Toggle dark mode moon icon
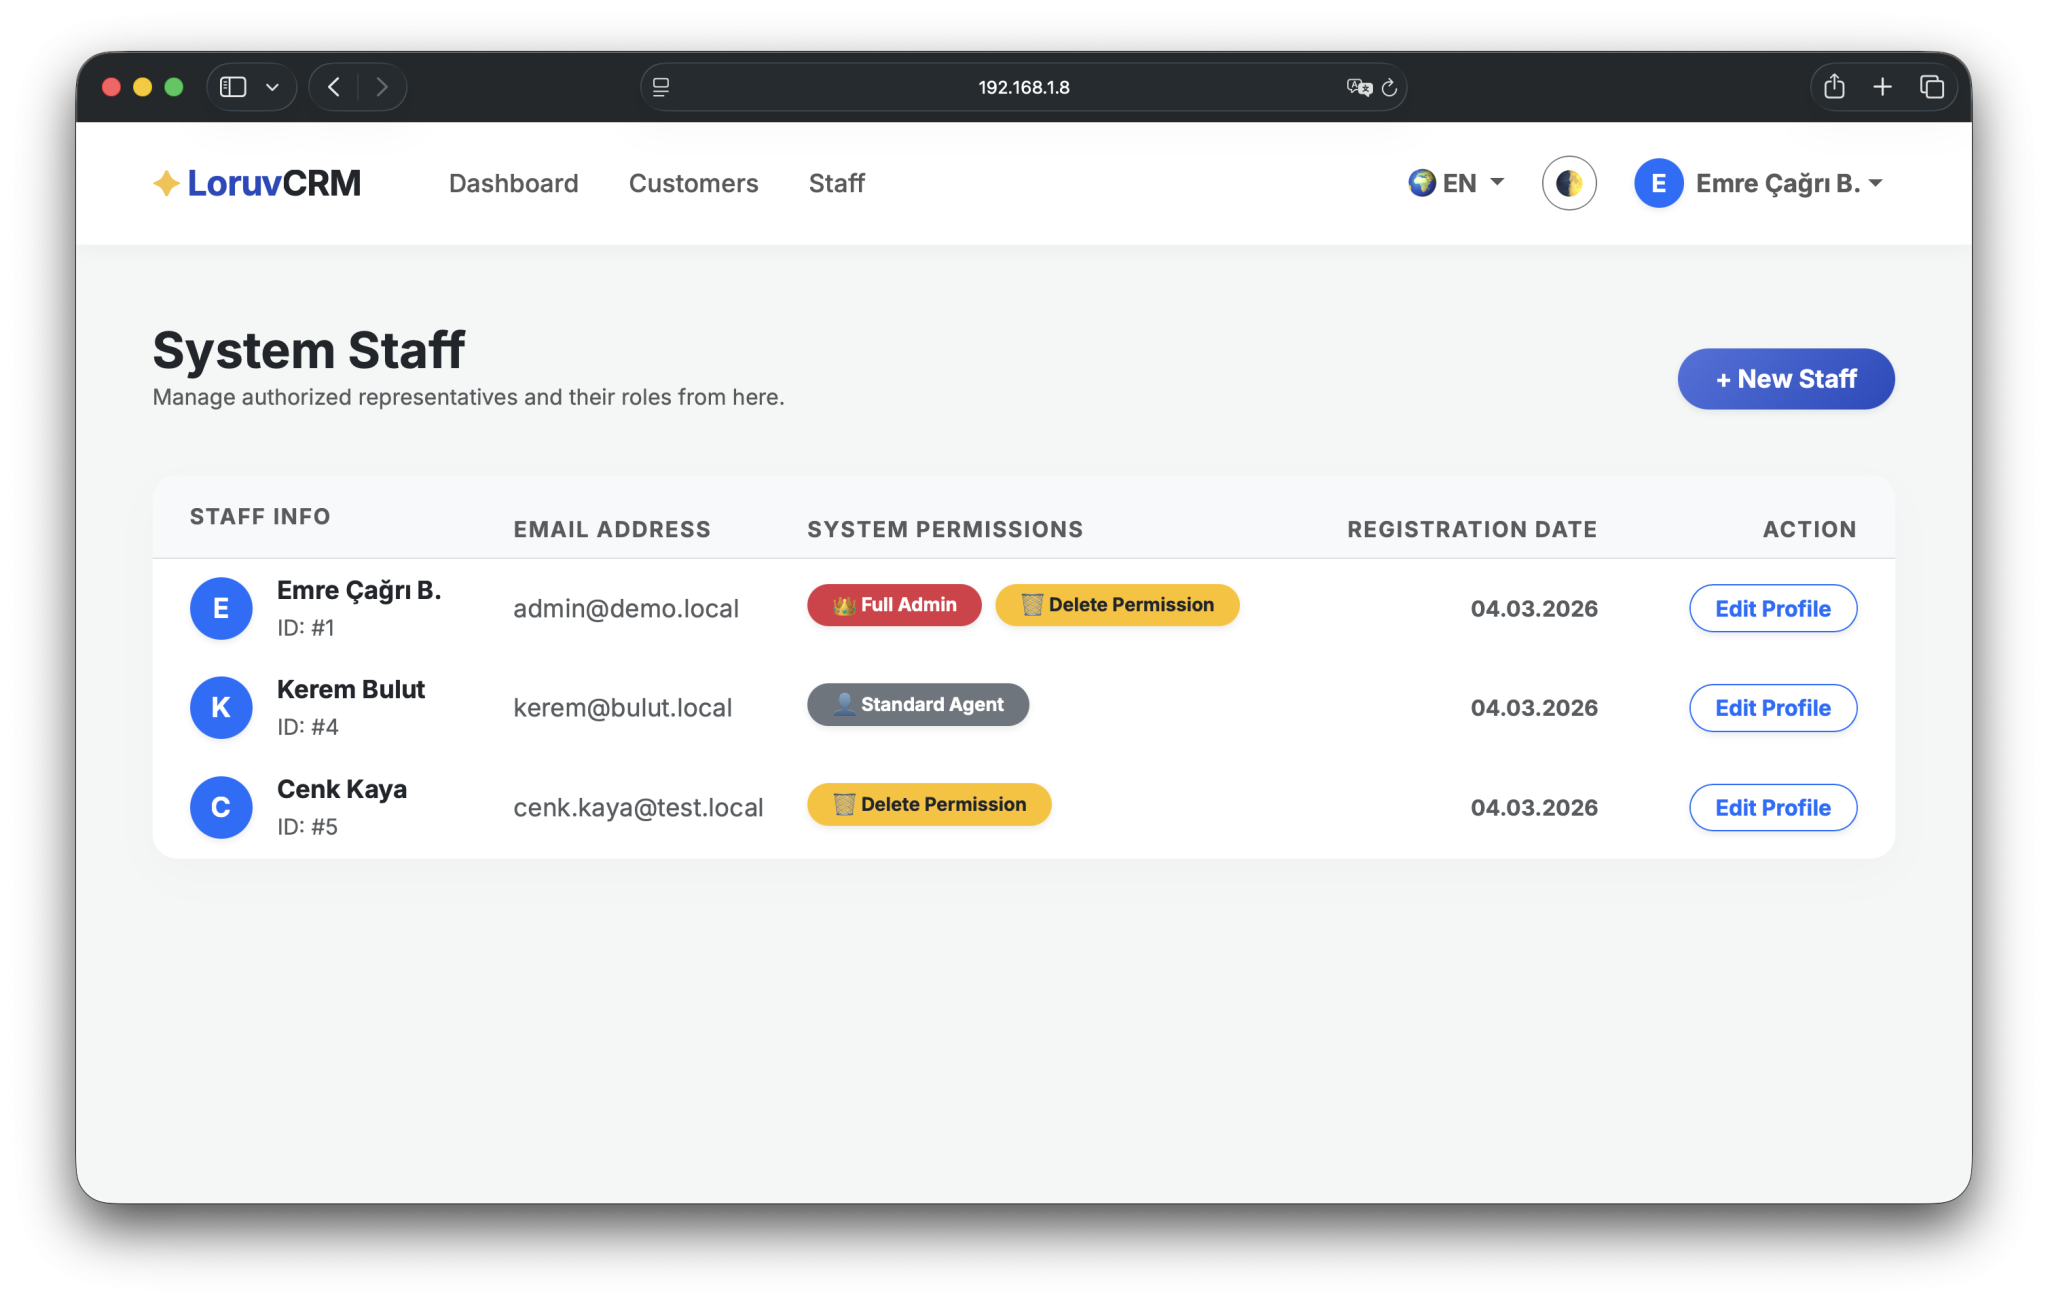 point(1568,183)
